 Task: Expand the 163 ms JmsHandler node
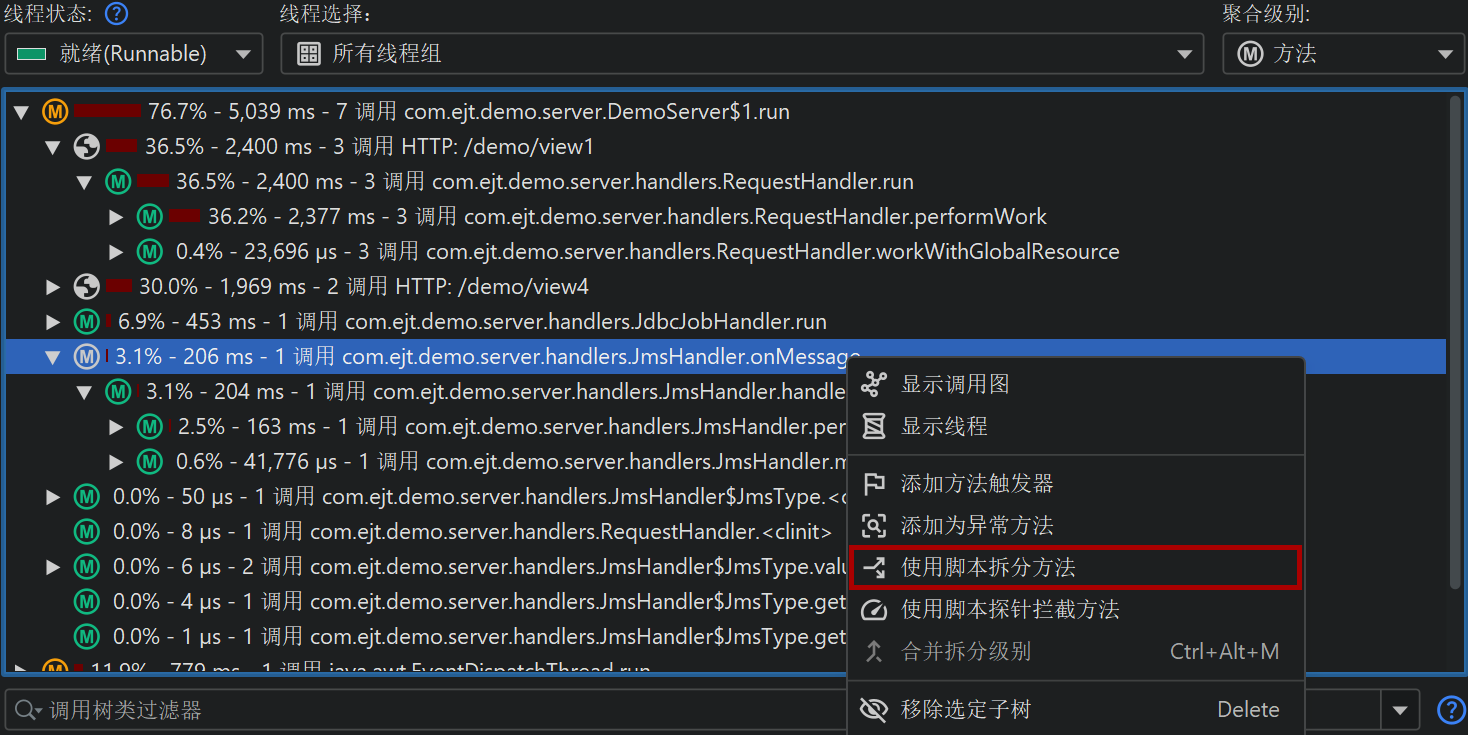point(117,427)
